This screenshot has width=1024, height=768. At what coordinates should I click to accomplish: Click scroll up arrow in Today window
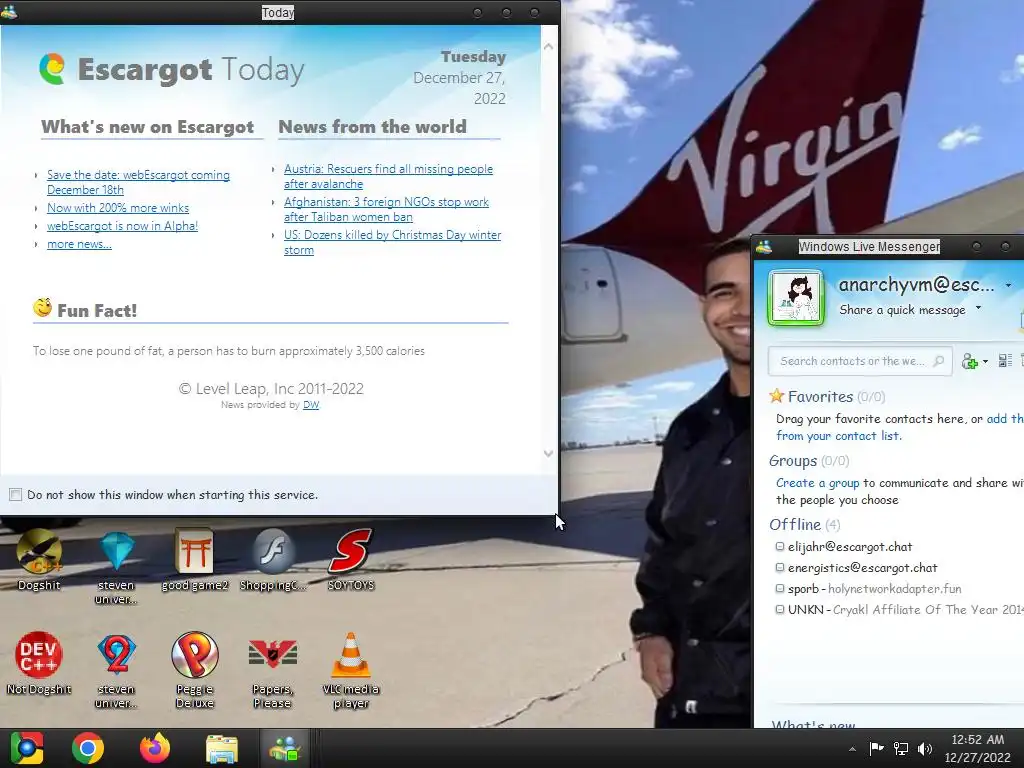coord(549,46)
